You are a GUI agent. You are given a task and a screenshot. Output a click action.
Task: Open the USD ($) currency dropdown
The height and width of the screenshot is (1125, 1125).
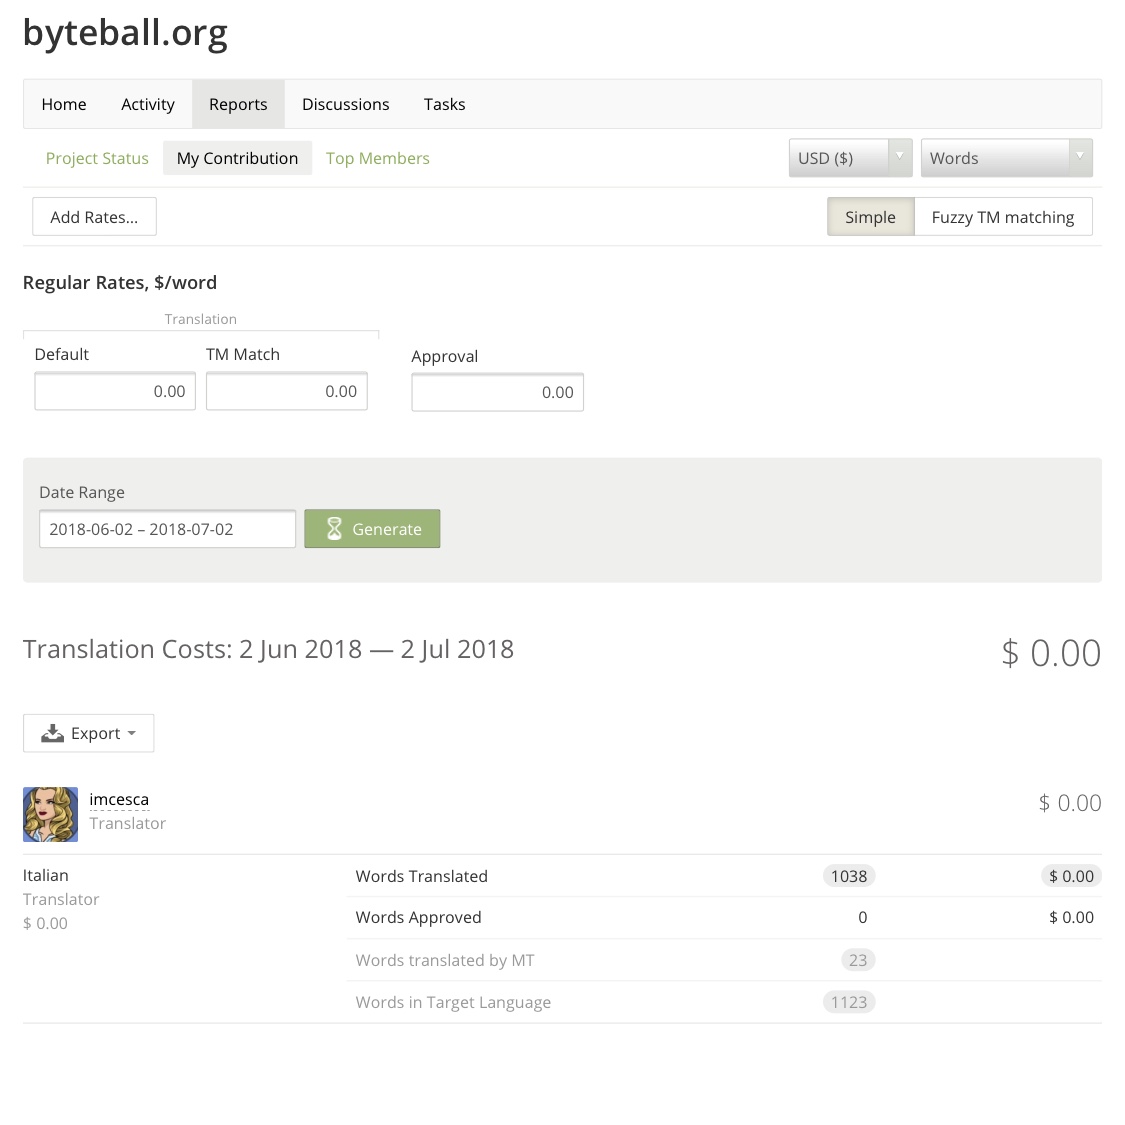tap(850, 158)
